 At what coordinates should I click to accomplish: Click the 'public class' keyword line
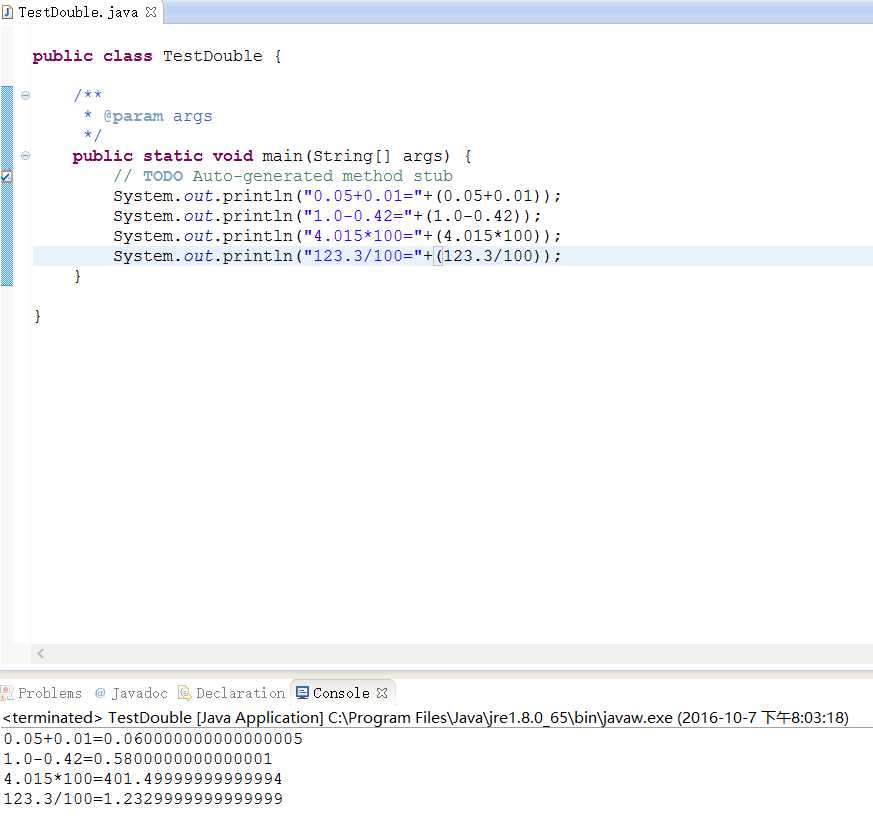point(157,56)
